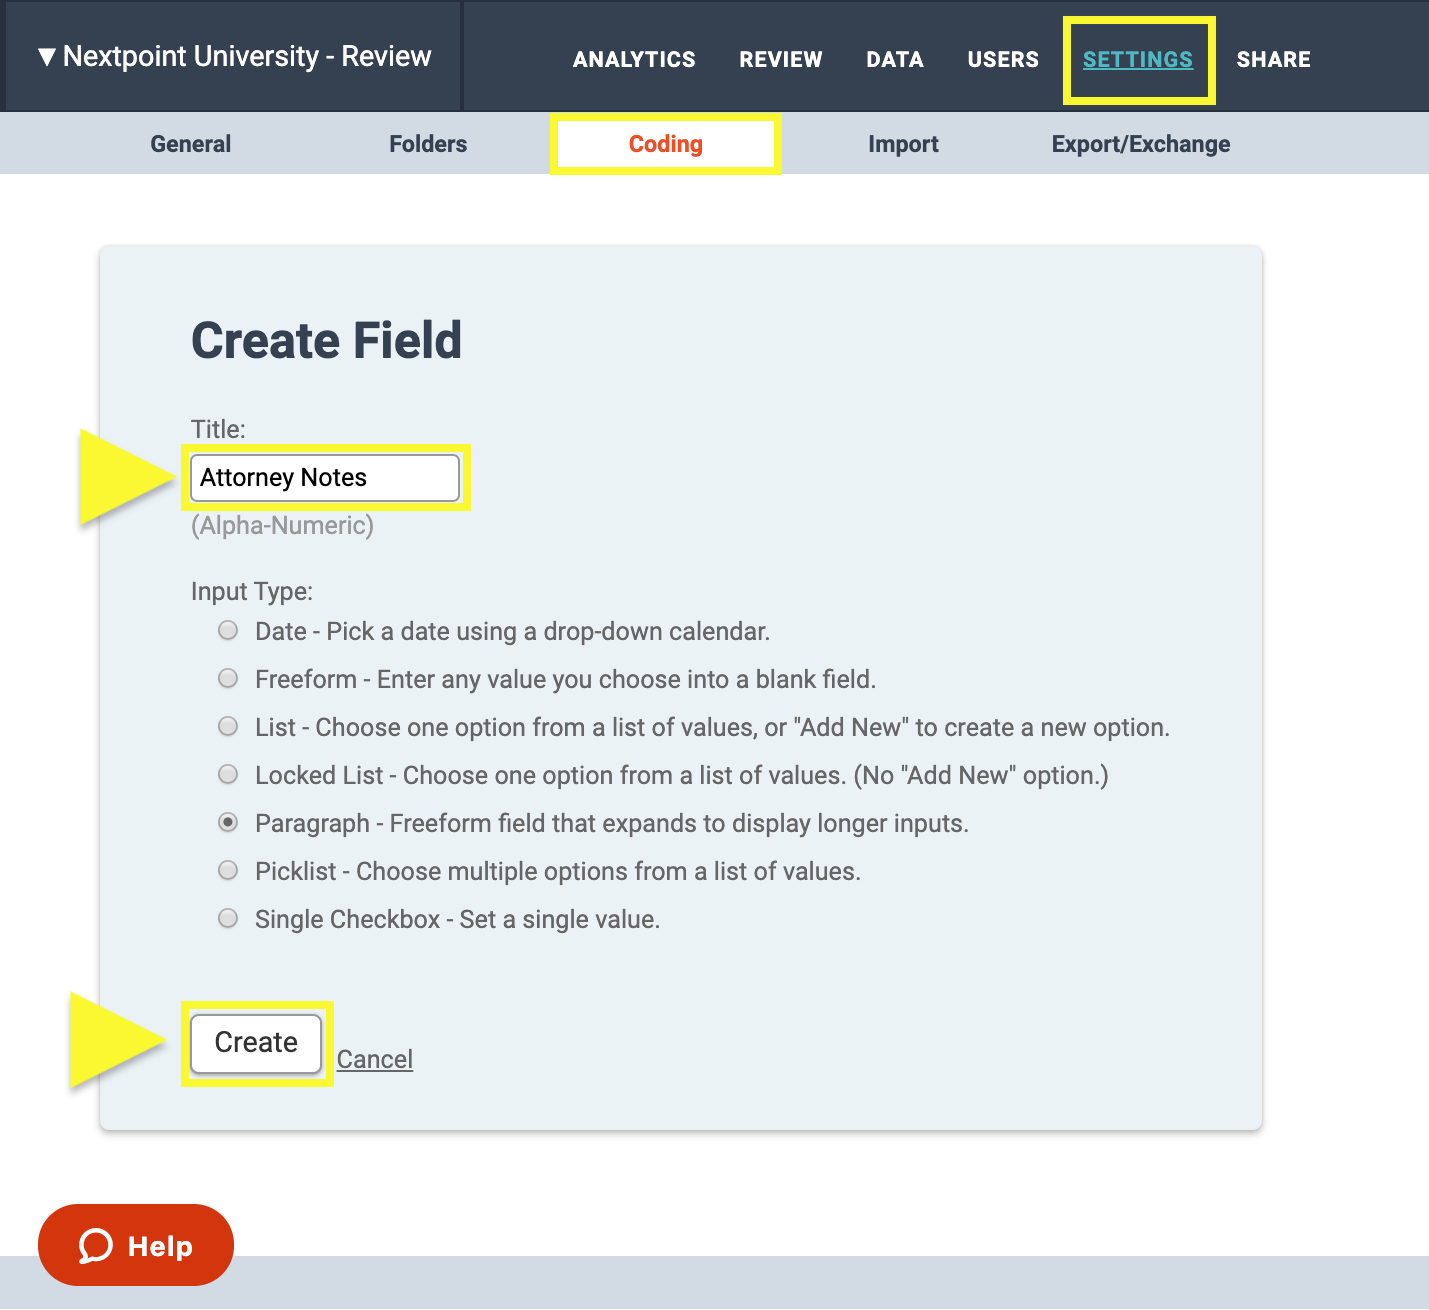The height and width of the screenshot is (1310, 1429).
Task: Open the Analytics menu
Action: pyautogui.click(x=634, y=60)
